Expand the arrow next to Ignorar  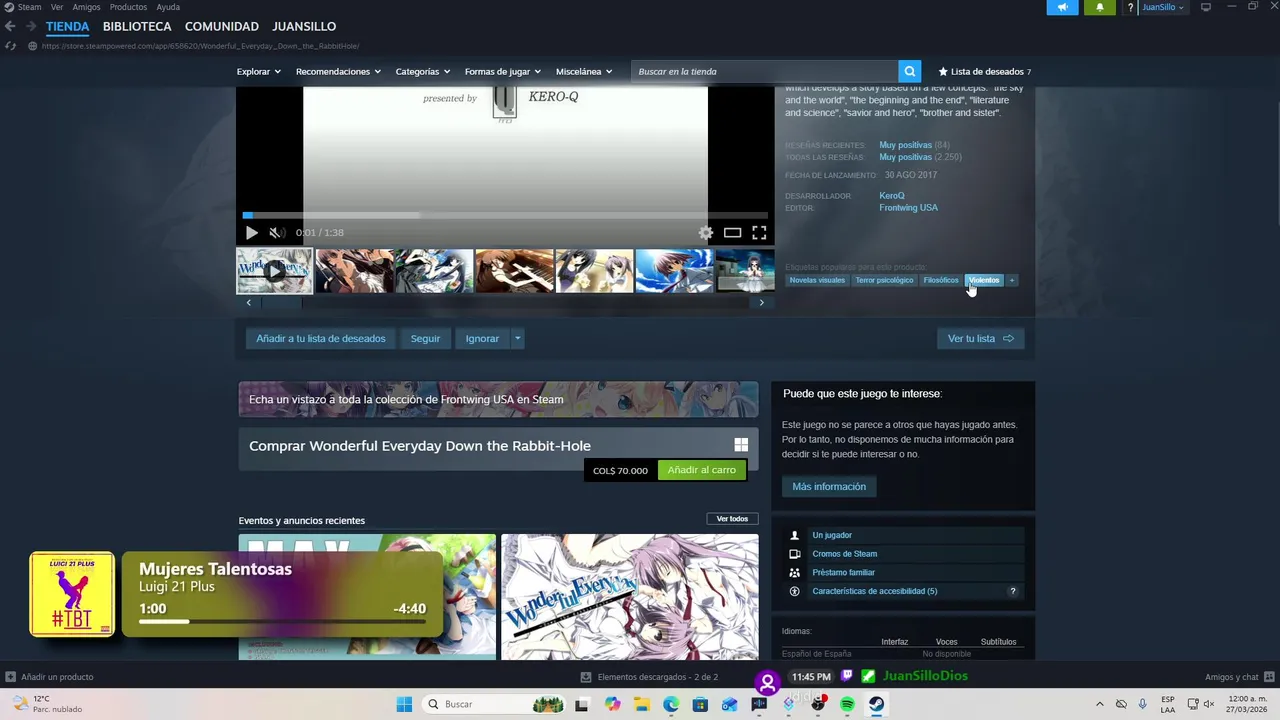pos(517,338)
